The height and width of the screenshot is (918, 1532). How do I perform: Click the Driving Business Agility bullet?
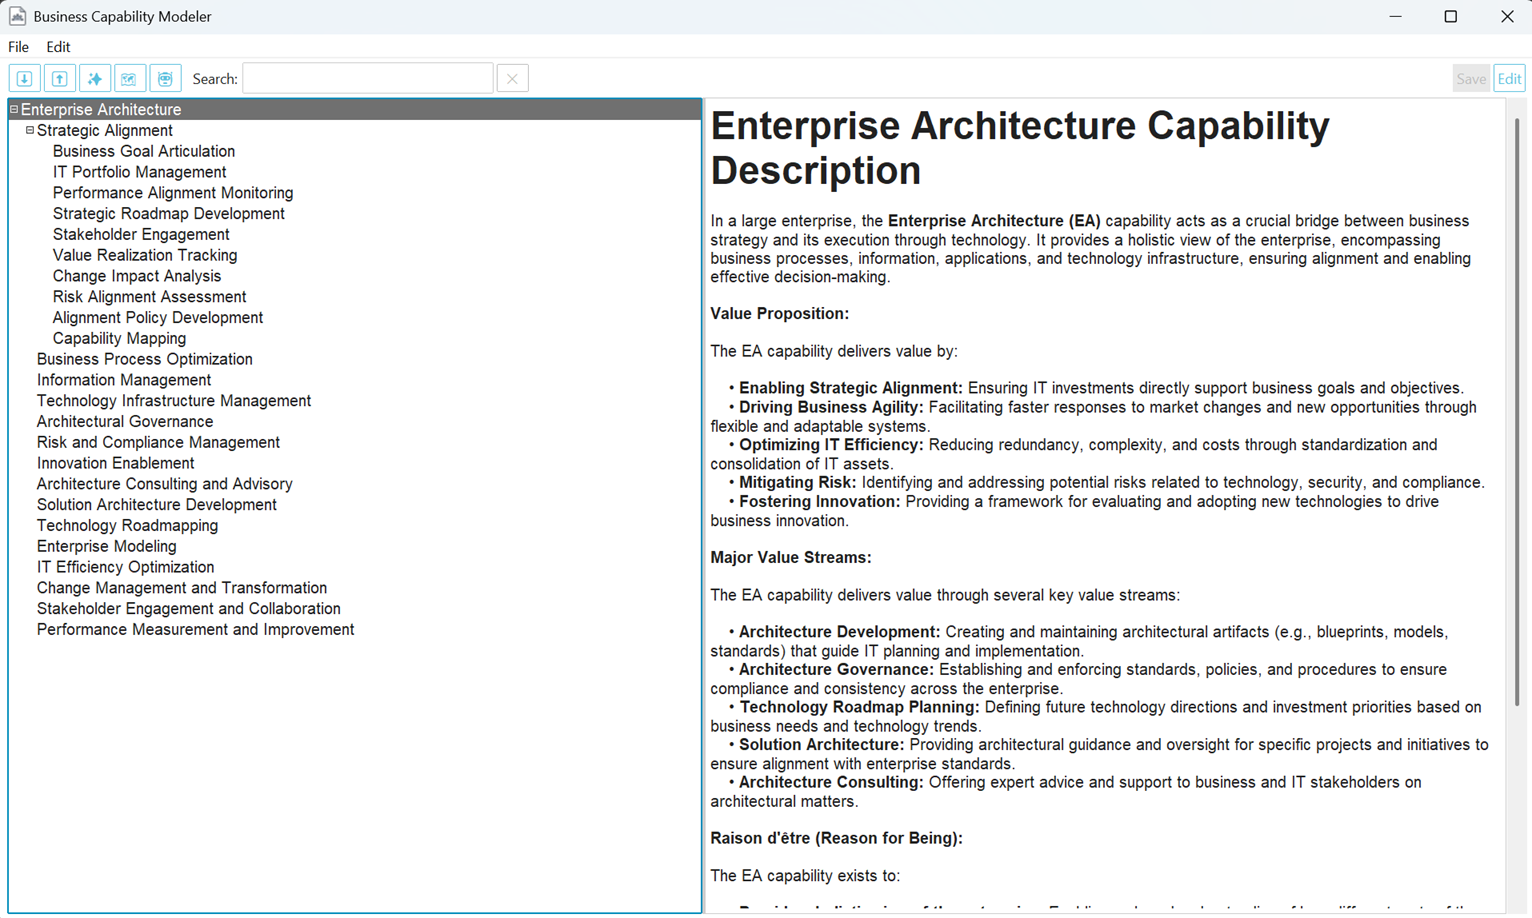1093,417
